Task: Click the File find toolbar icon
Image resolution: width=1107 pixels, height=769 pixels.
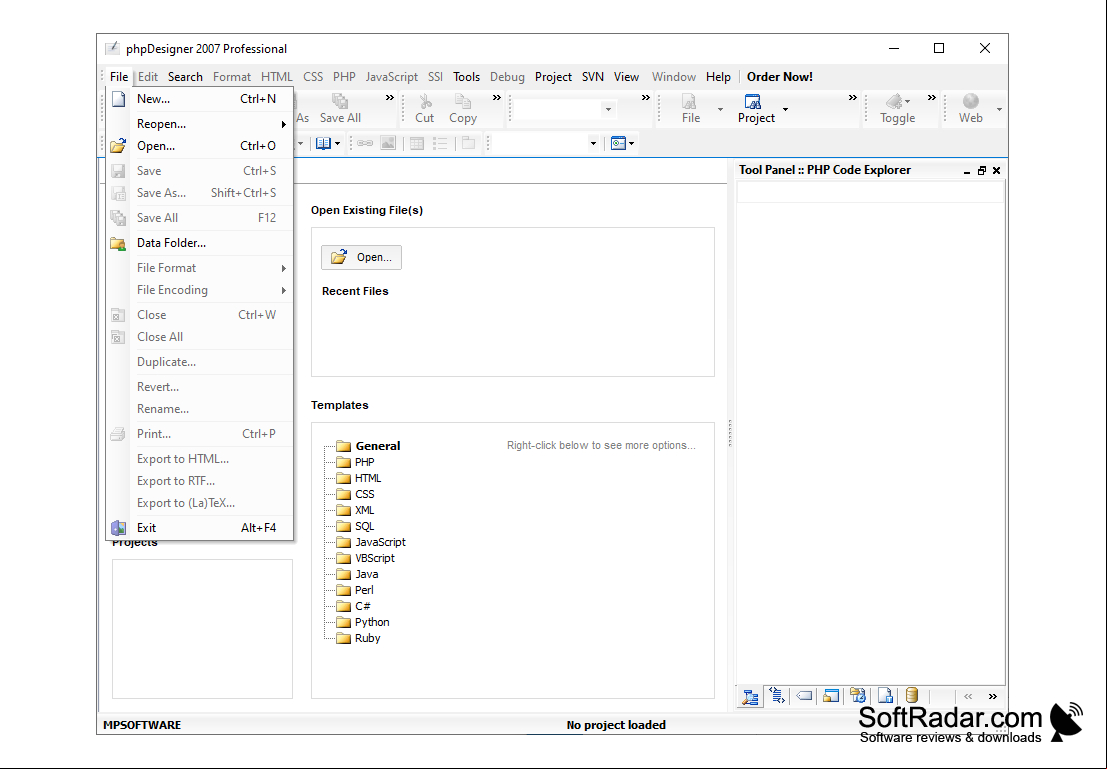Action: (x=690, y=102)
